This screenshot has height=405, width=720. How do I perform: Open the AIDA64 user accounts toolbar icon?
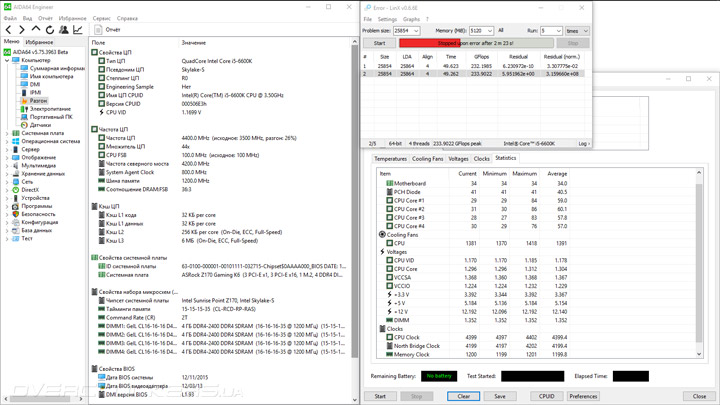[x=64, y=30]
